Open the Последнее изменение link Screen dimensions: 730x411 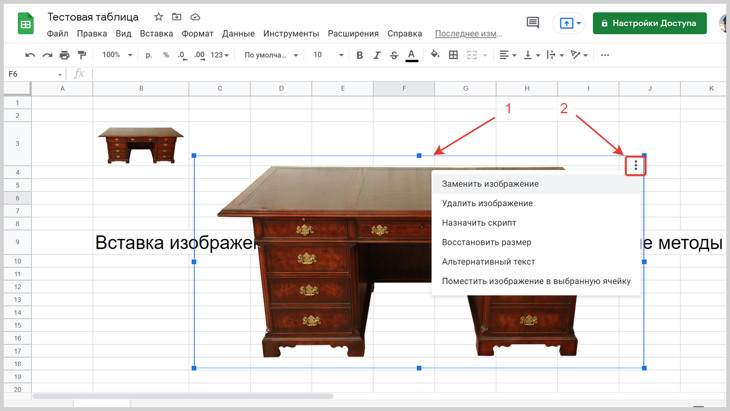[x=468, y=34]
